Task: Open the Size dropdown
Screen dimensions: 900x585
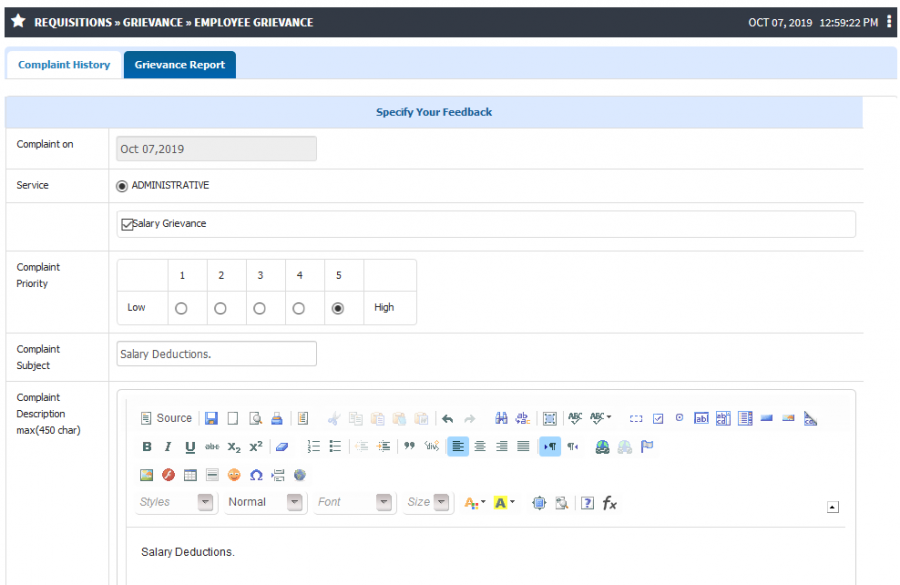Action: (x=427, y=502)
